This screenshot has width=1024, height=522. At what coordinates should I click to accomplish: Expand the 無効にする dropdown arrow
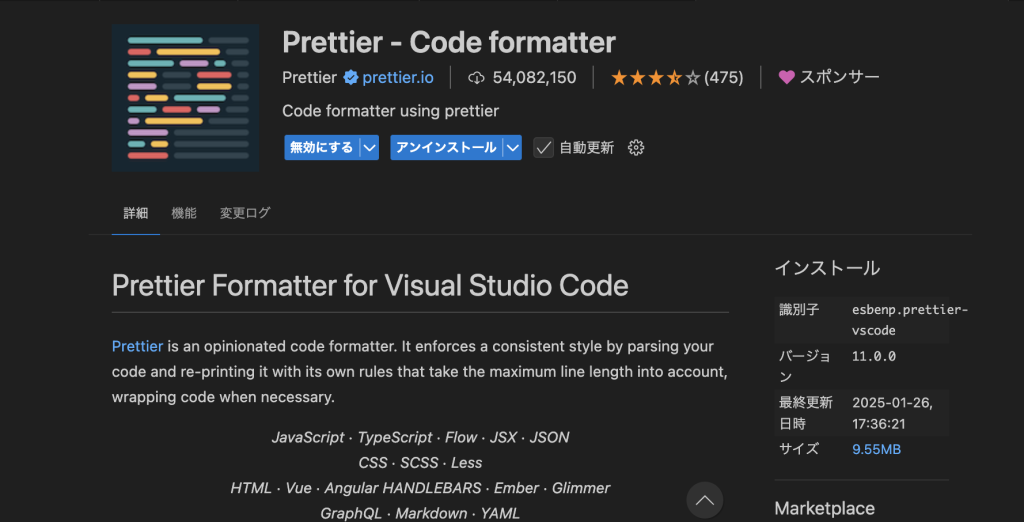click(370, 147)
